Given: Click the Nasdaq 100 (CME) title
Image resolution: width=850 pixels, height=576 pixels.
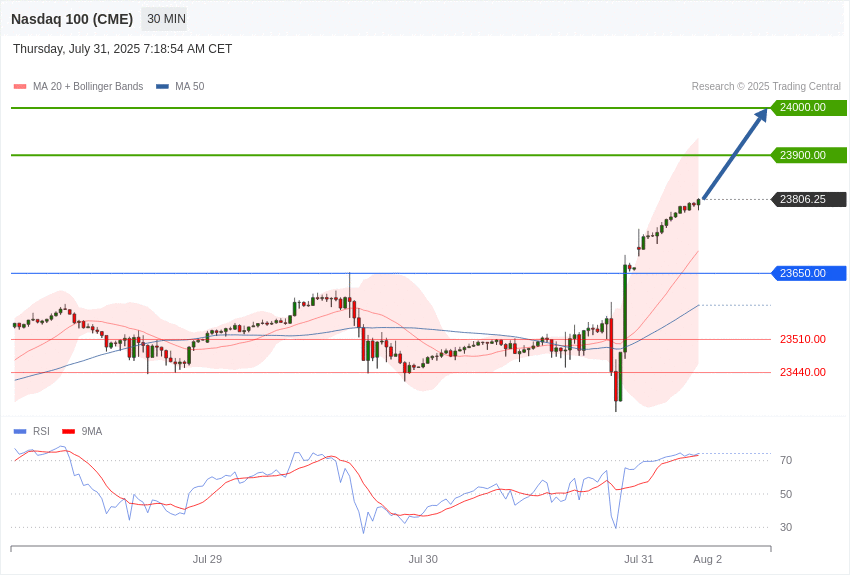Looking at the screenshot, I should point(72,19).
